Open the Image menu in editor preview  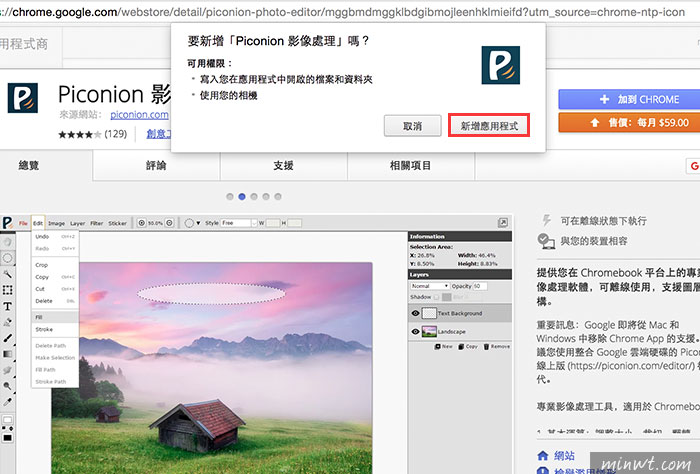tap(57, 223)
